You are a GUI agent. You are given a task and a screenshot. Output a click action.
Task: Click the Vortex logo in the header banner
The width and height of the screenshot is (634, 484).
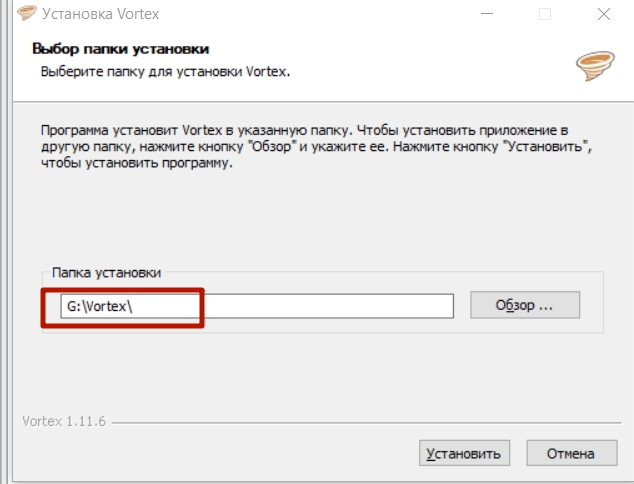595,66
